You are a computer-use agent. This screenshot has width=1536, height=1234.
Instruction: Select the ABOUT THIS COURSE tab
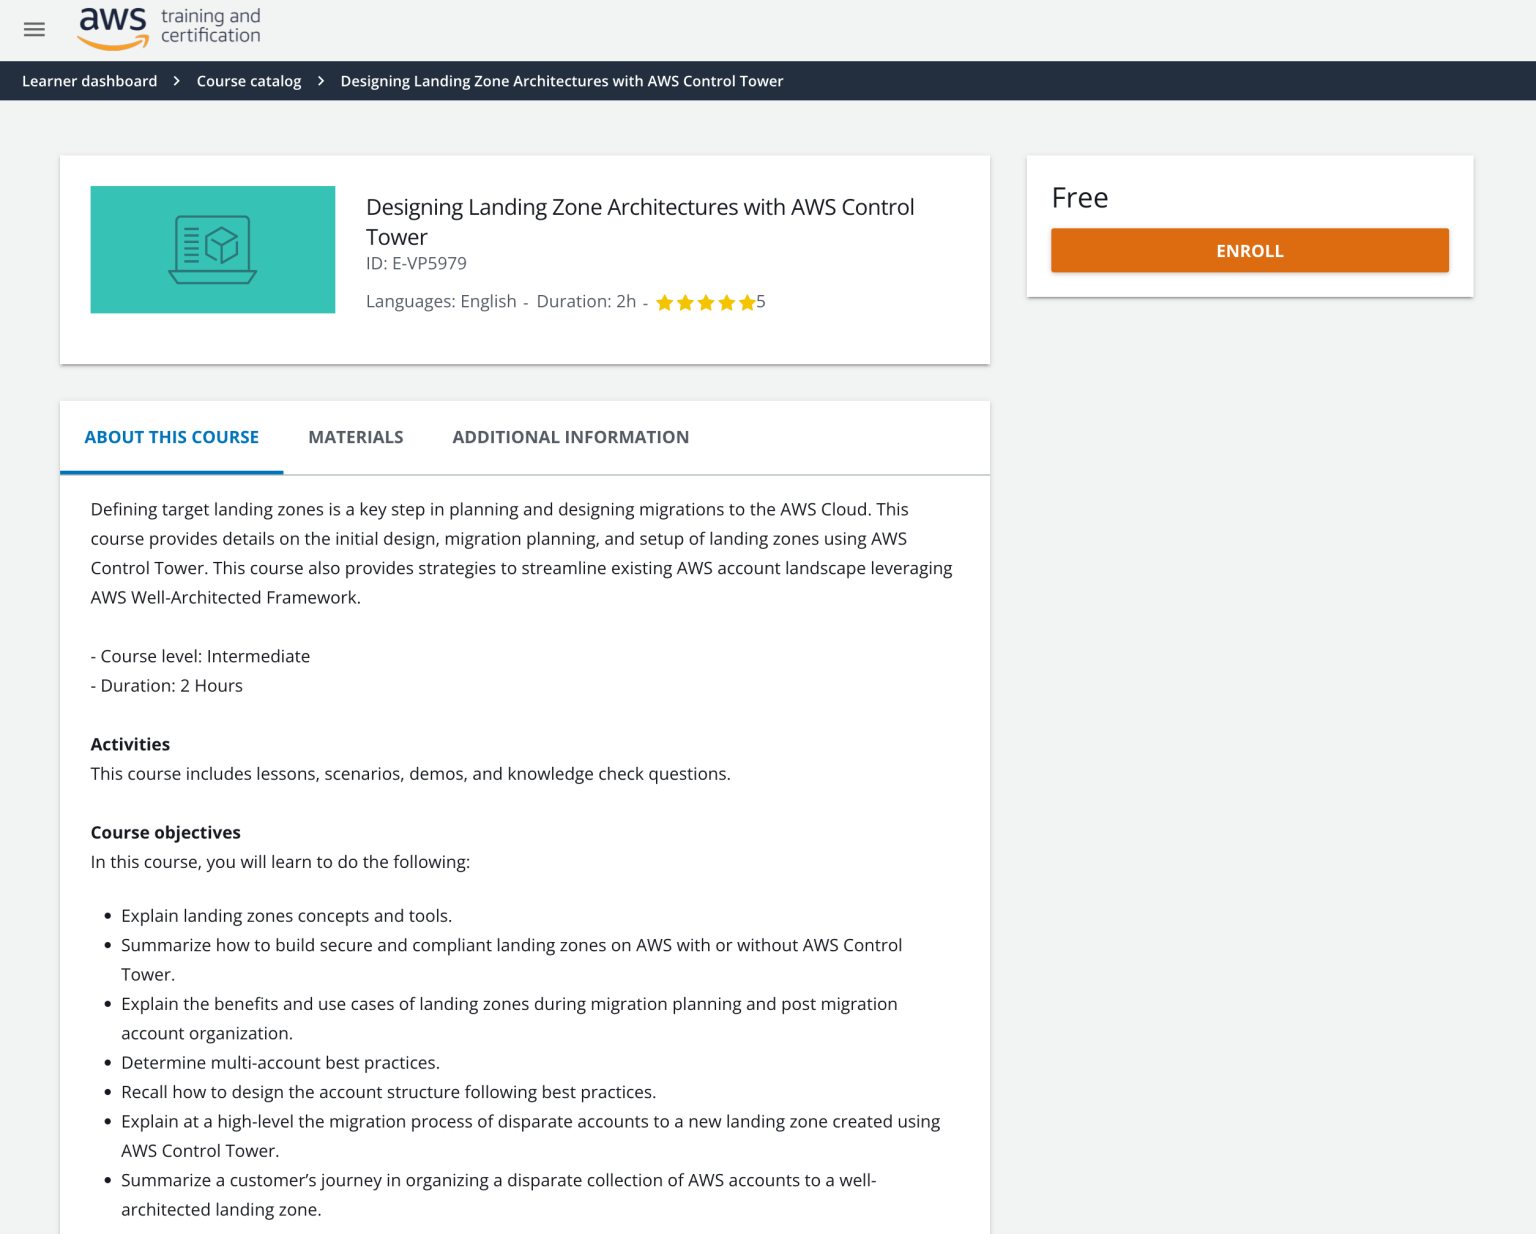pyautogui.click(x=171, y=437)
